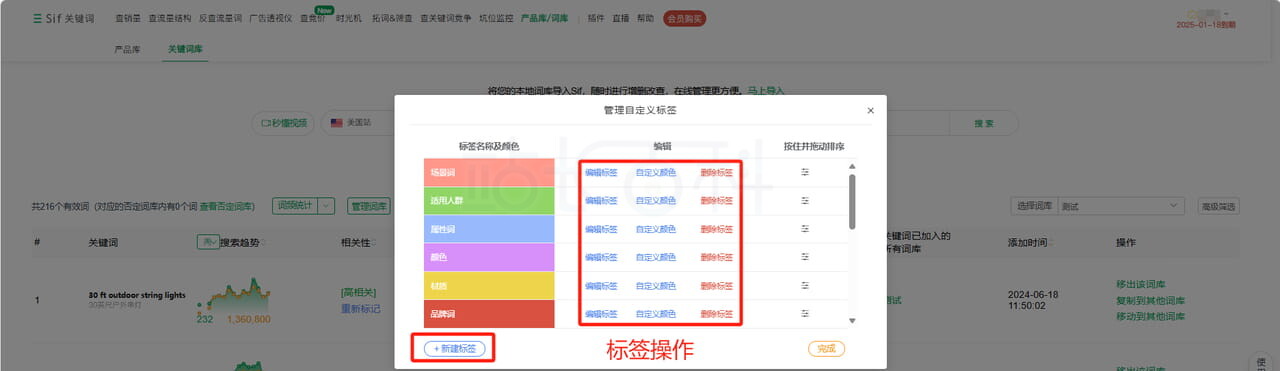Open 自定义颜色 for 场景词 tag
This screenshot has height=371, width=1280.
click(x=656, y=172)
